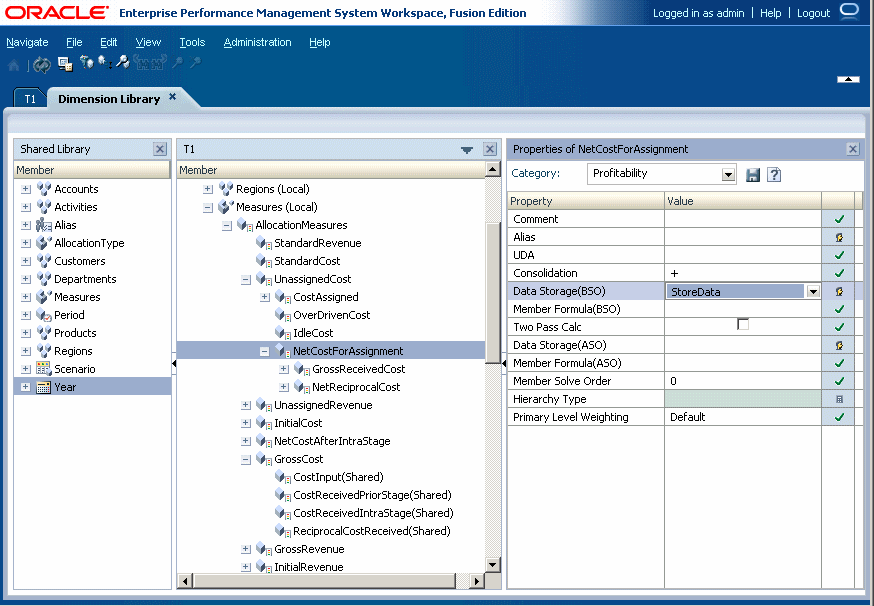Click the Period dimension icon in Shared Library

coord(43,315)
